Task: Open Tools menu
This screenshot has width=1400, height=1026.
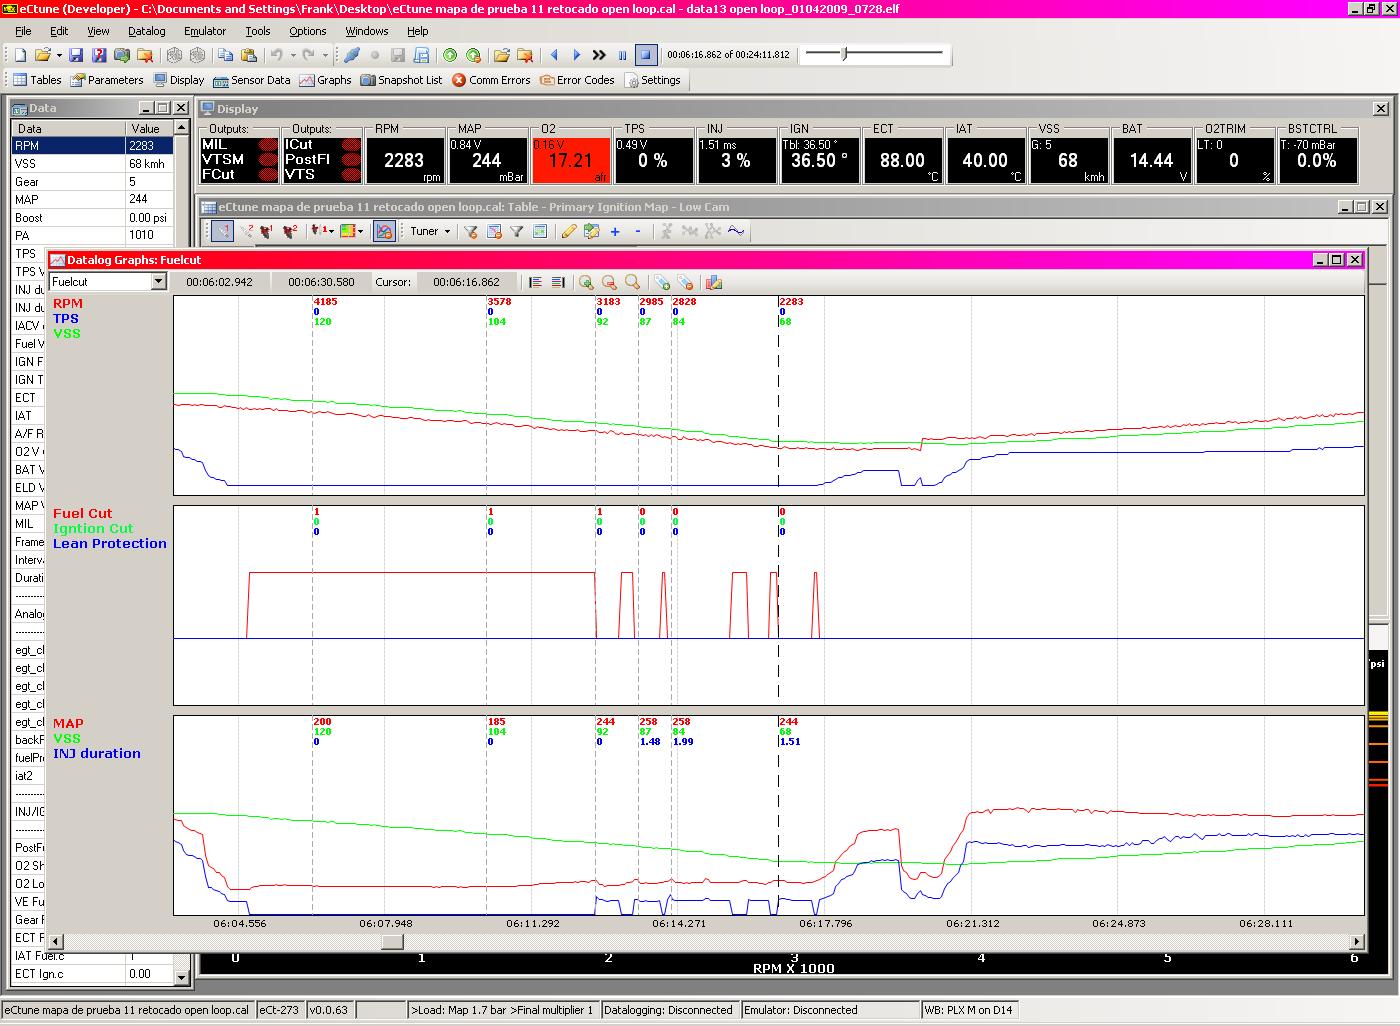Action: 258,31
